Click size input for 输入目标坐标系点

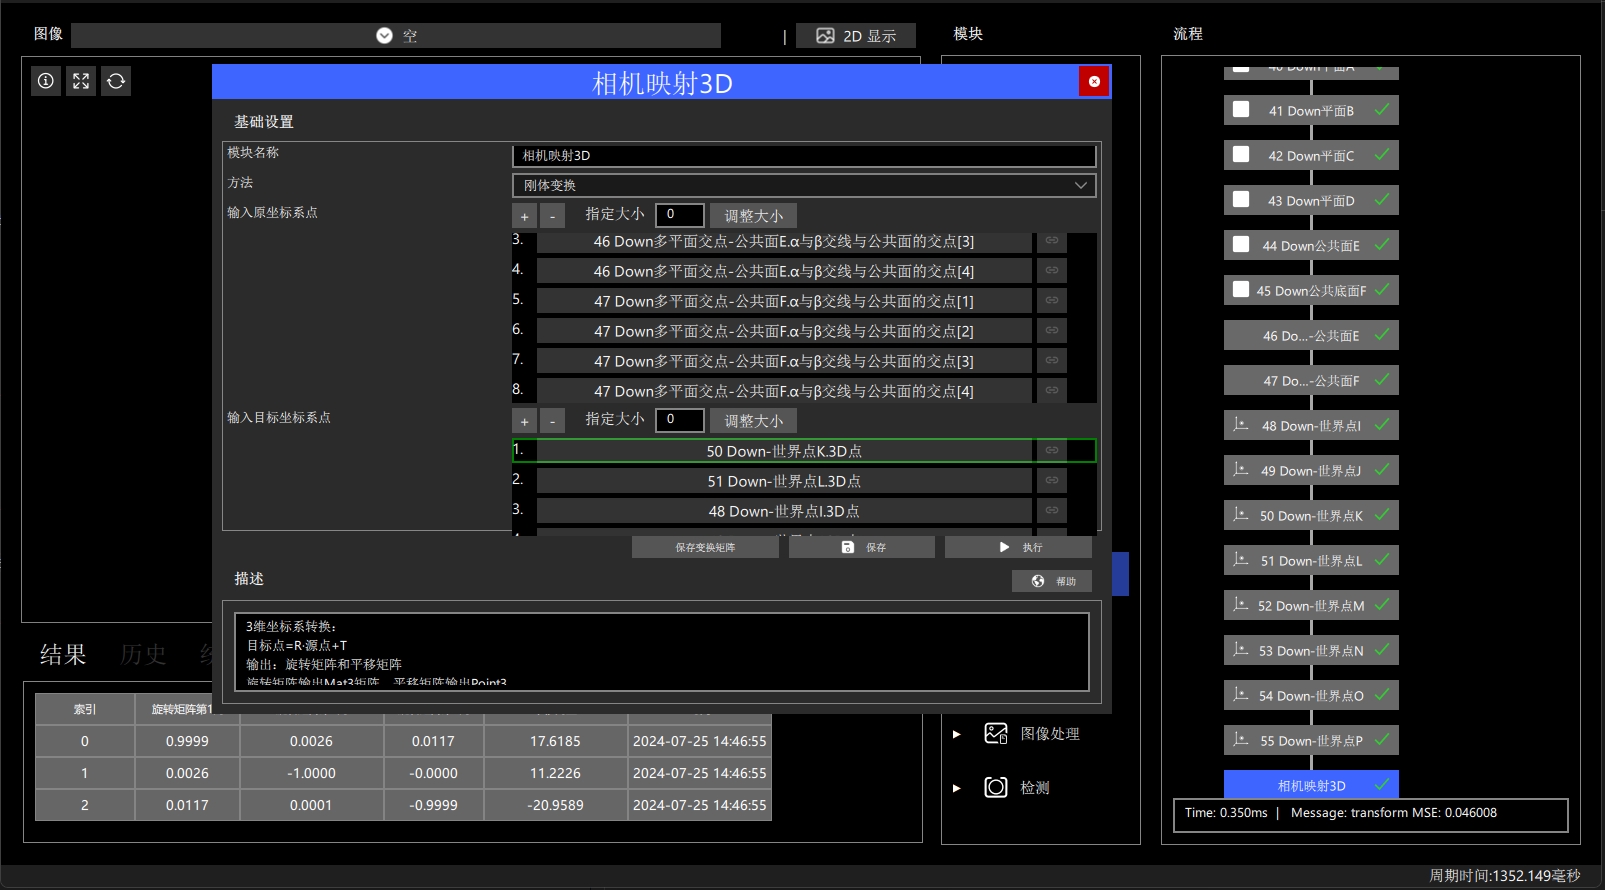click(x=680, y=420)
